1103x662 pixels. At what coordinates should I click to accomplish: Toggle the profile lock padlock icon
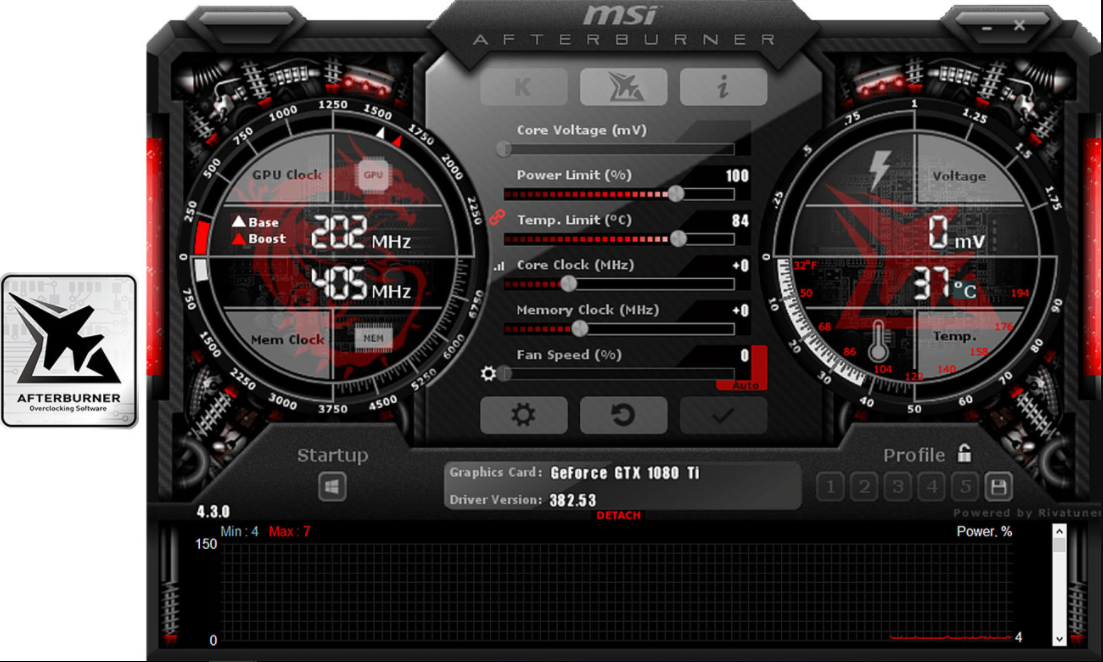pyautogui.click(x=964, y=454)
